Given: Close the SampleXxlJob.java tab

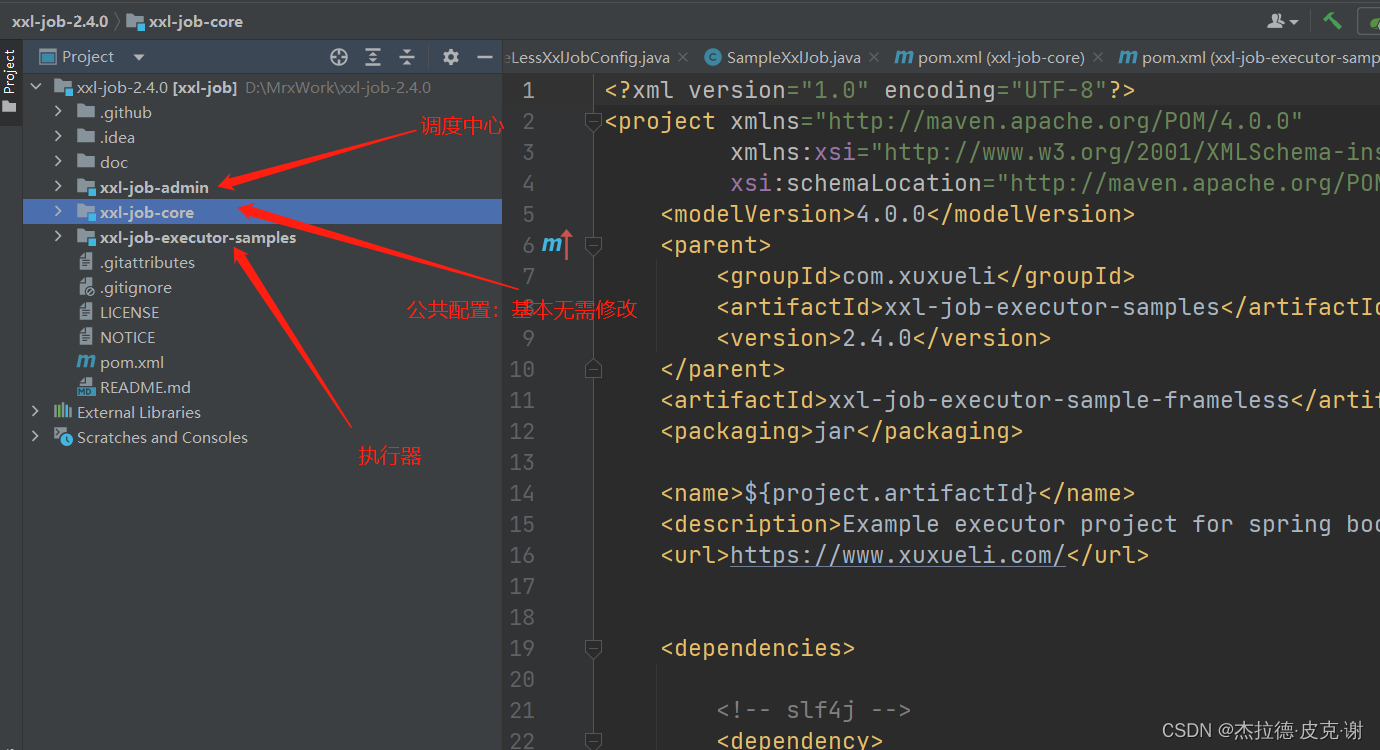Looking at the screenshot, I should (x=872, y=58).
